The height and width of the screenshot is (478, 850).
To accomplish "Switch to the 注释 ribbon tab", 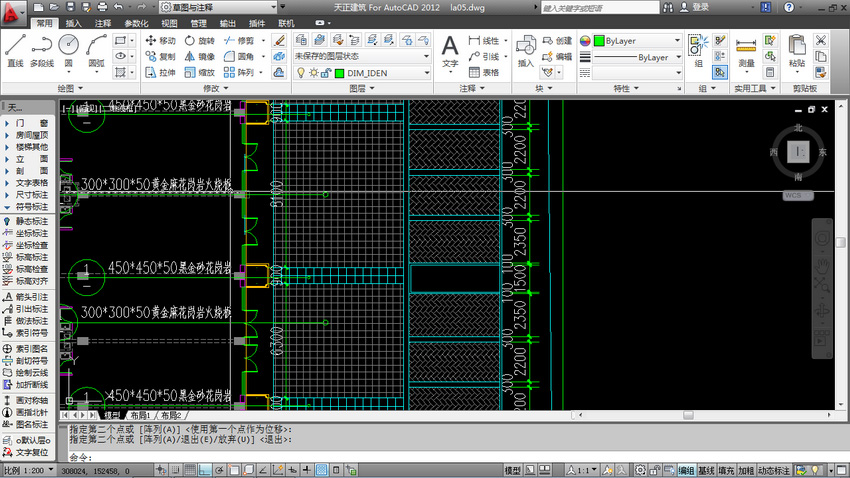I will (x=102, y=23).
